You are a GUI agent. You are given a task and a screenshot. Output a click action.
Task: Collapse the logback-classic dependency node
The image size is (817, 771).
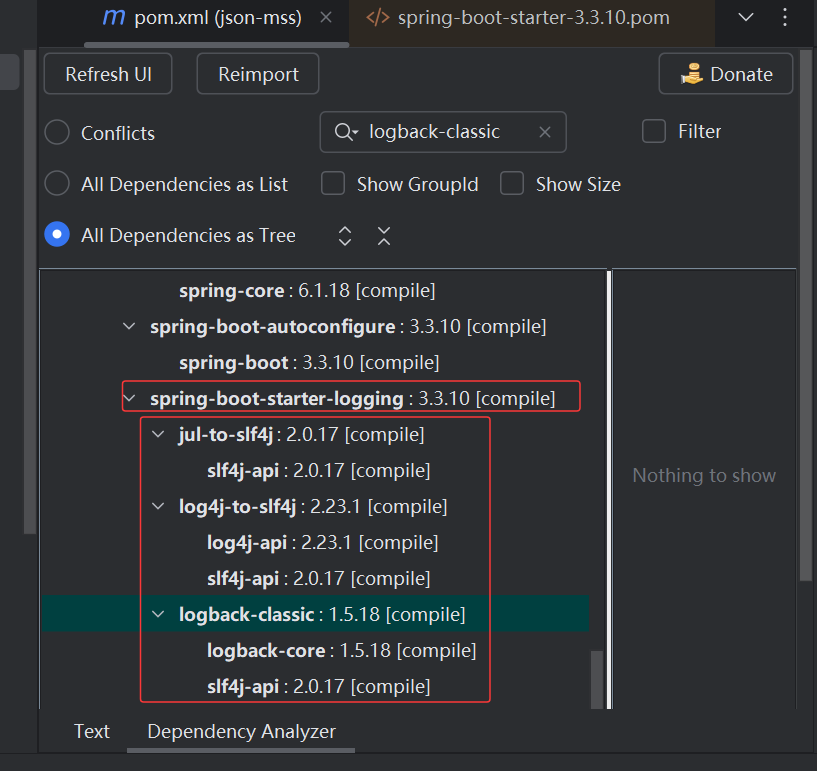(157, 614)
